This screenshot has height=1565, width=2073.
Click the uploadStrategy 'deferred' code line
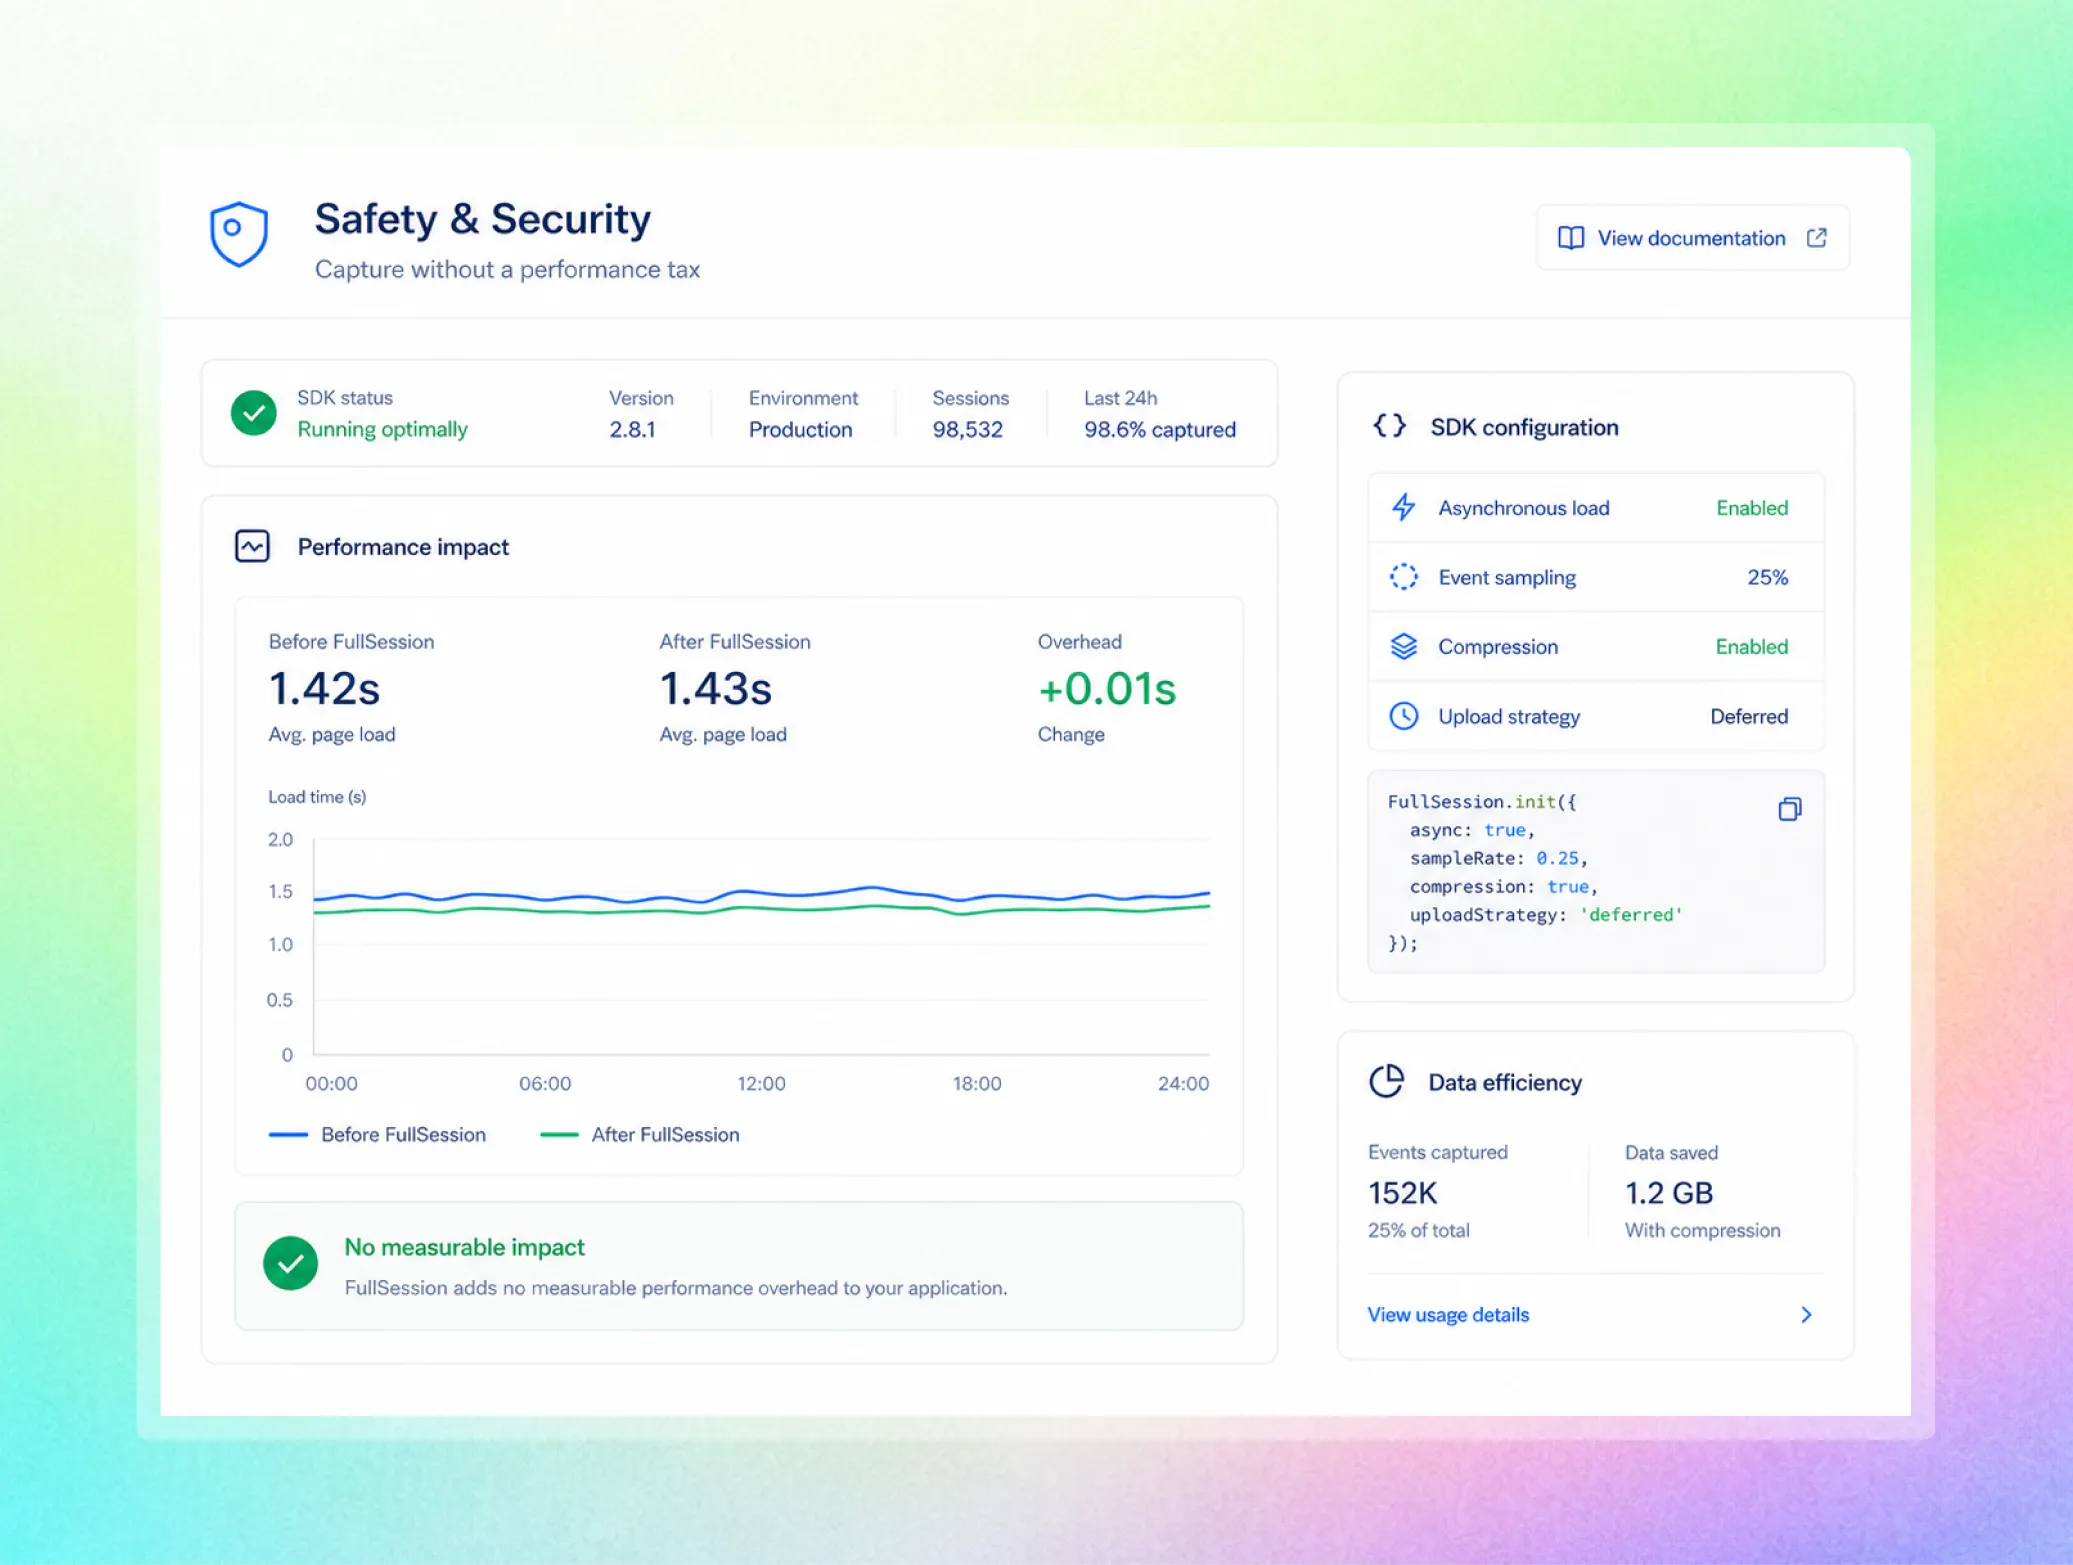(x=1546, y=915)
